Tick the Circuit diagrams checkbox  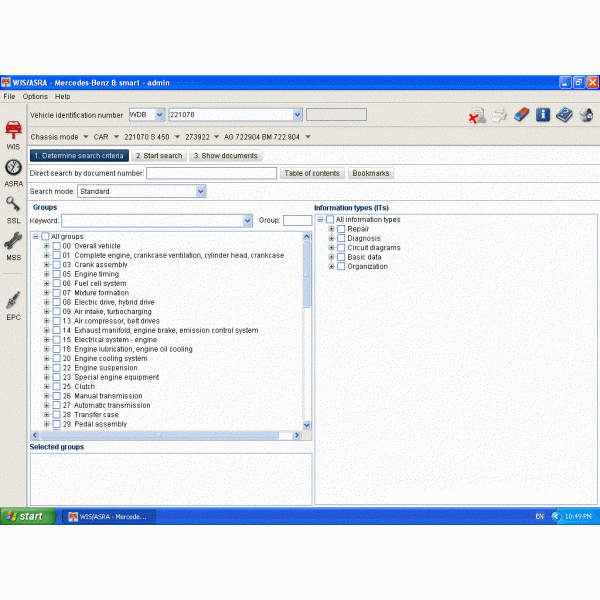[341, 248]
